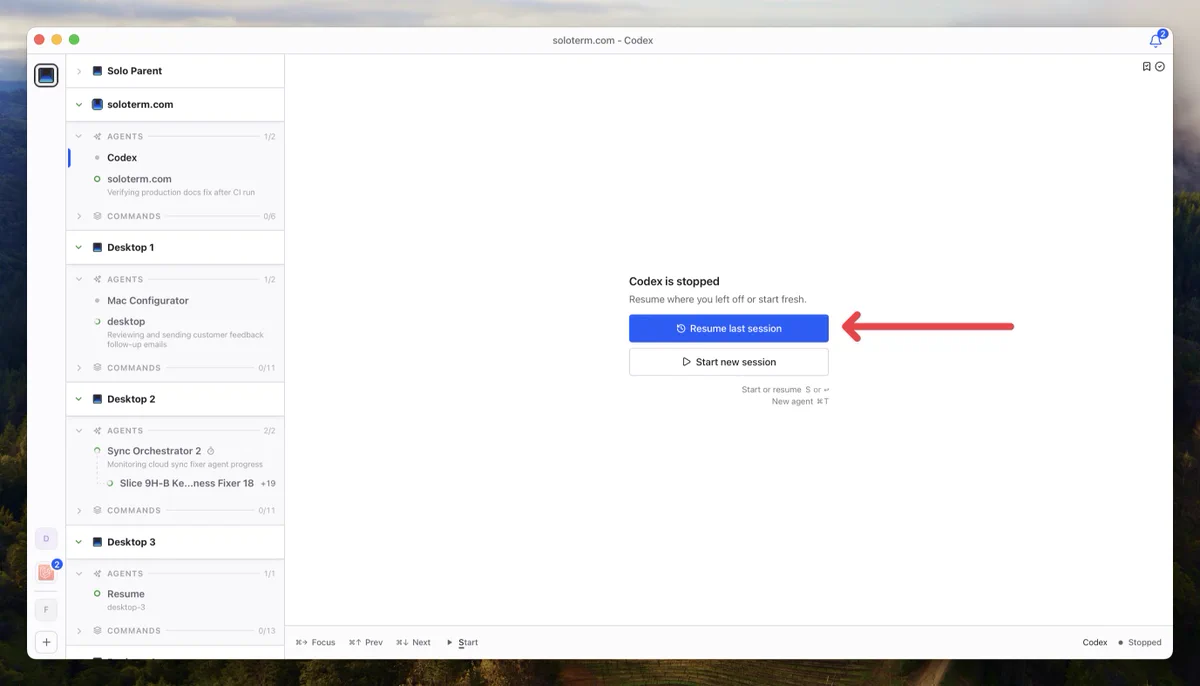Screen dimensions: 1200x686
Task: Collapse the Desktop 3 project
Action: coord(79,542)
